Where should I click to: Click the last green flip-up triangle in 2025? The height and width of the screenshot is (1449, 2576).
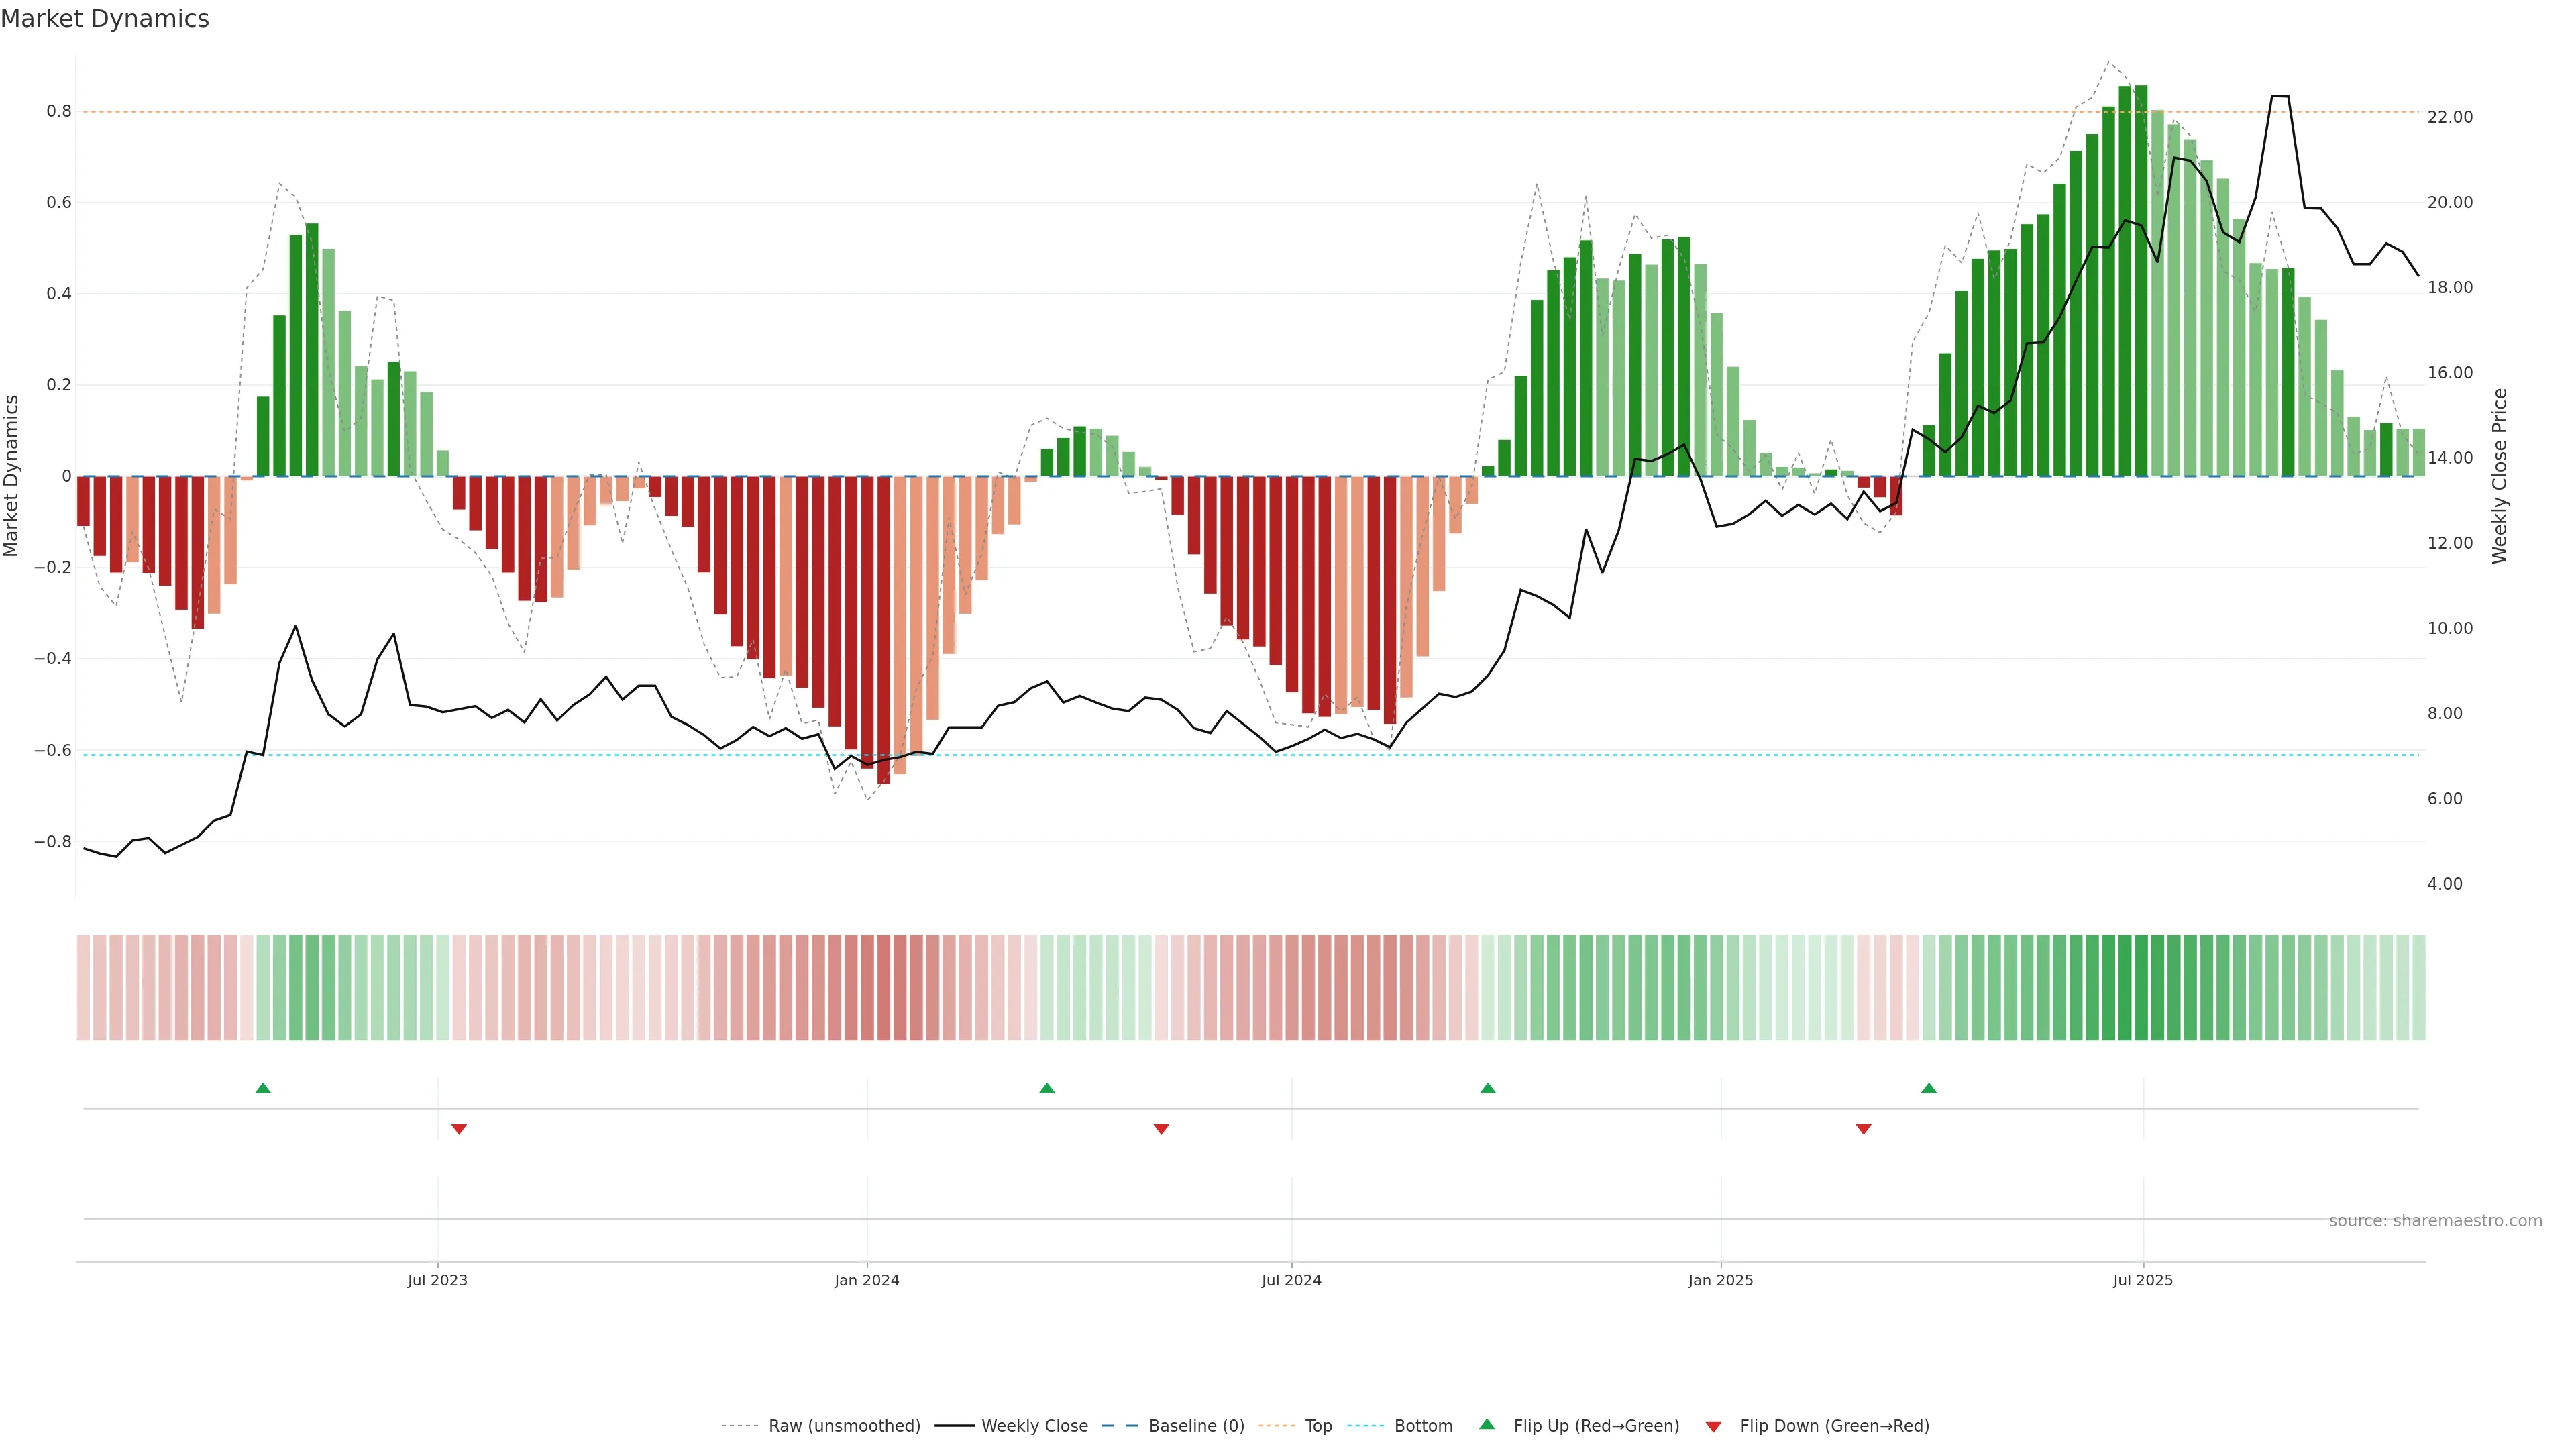(x=1929, y=1088)
